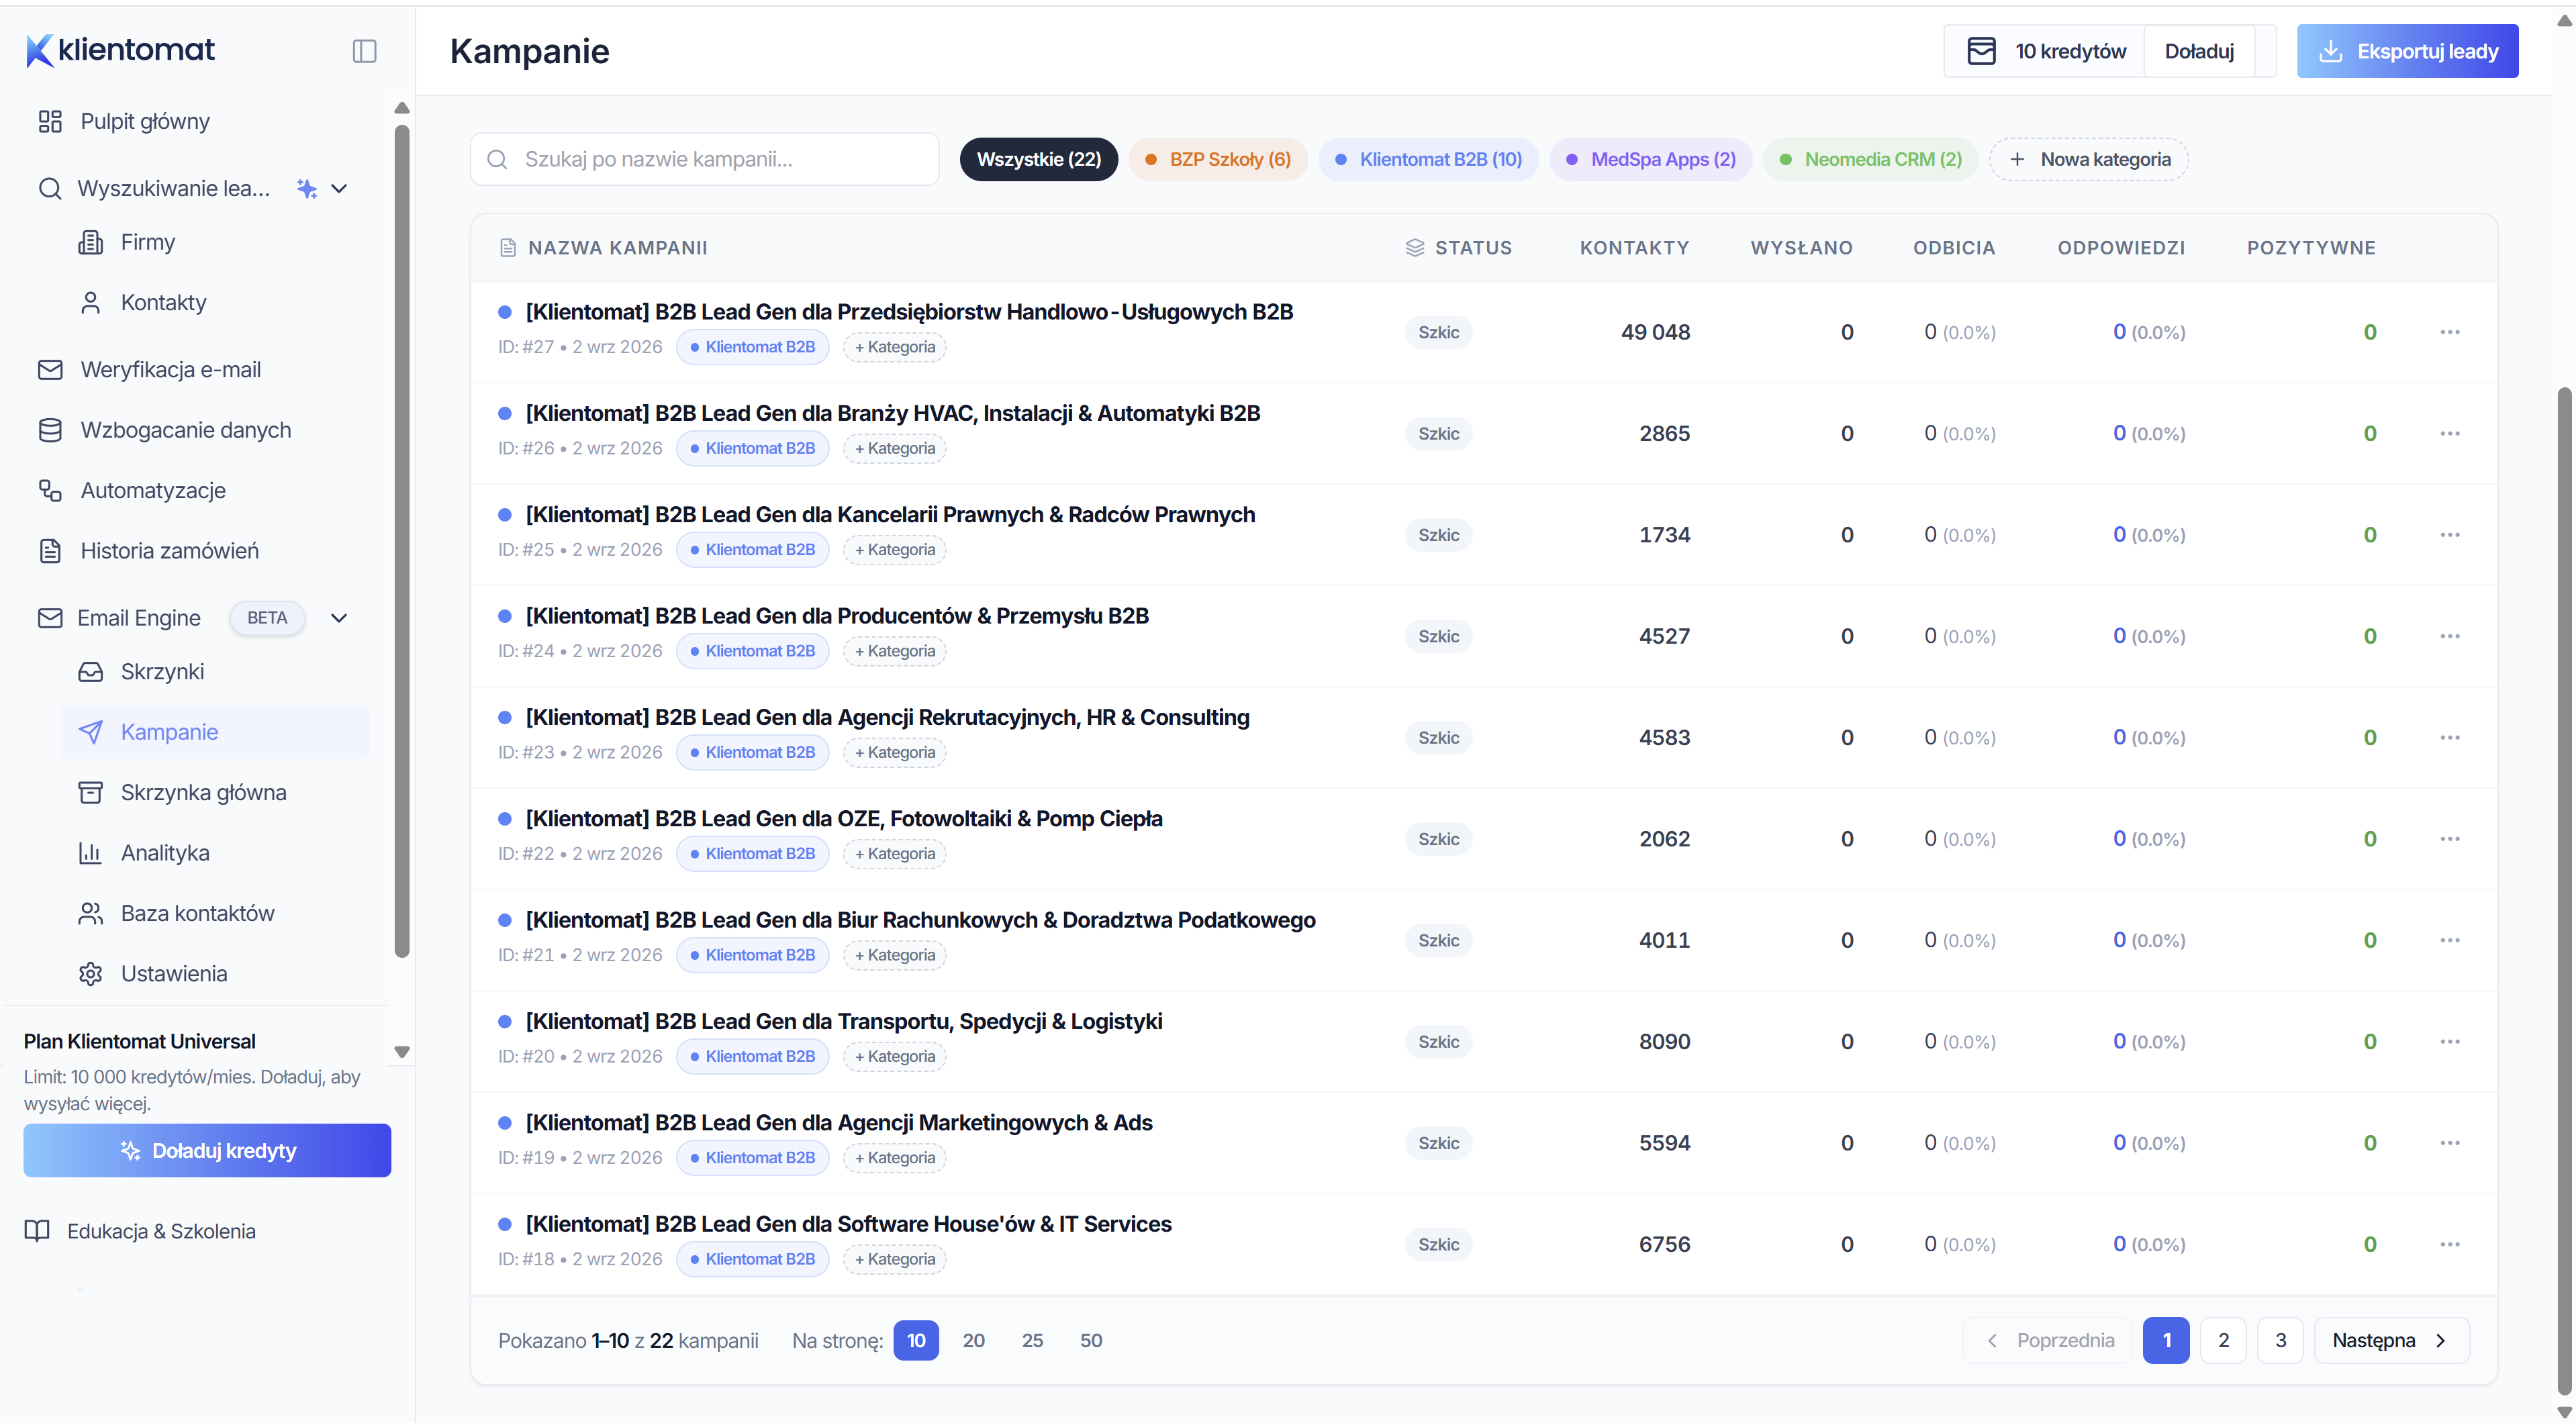
Task: Expand Wyszukiwanie leadów menu chevron
Action: click(339, 188)
